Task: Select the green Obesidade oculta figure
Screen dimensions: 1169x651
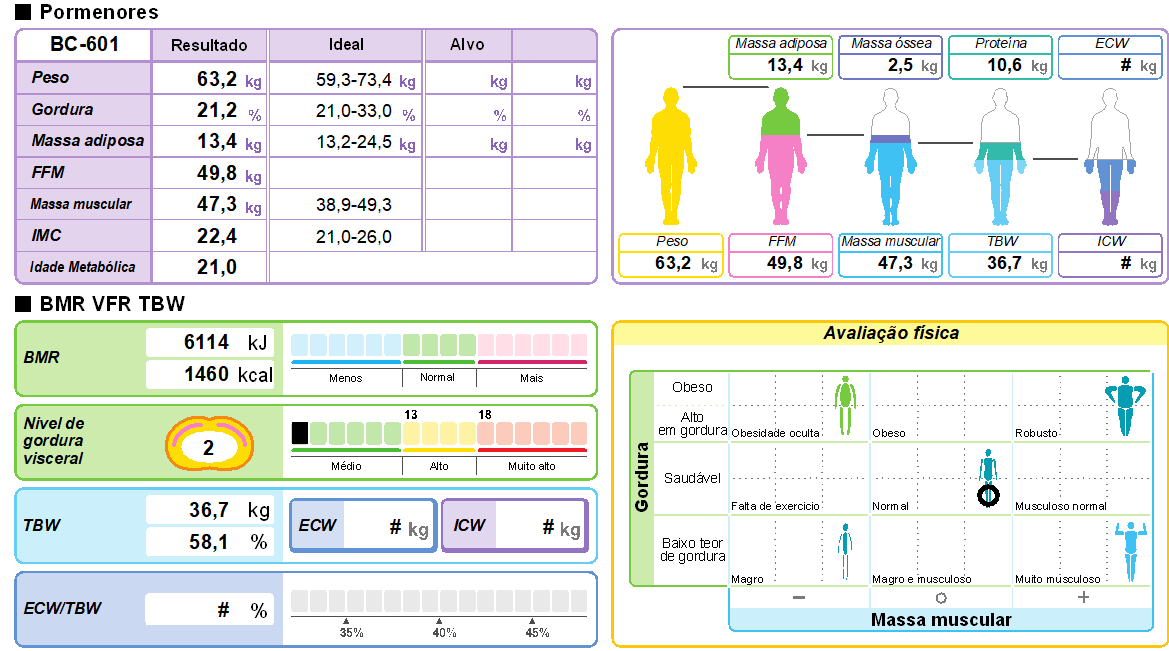Action: pyautogui.click(x=846, y=404)
